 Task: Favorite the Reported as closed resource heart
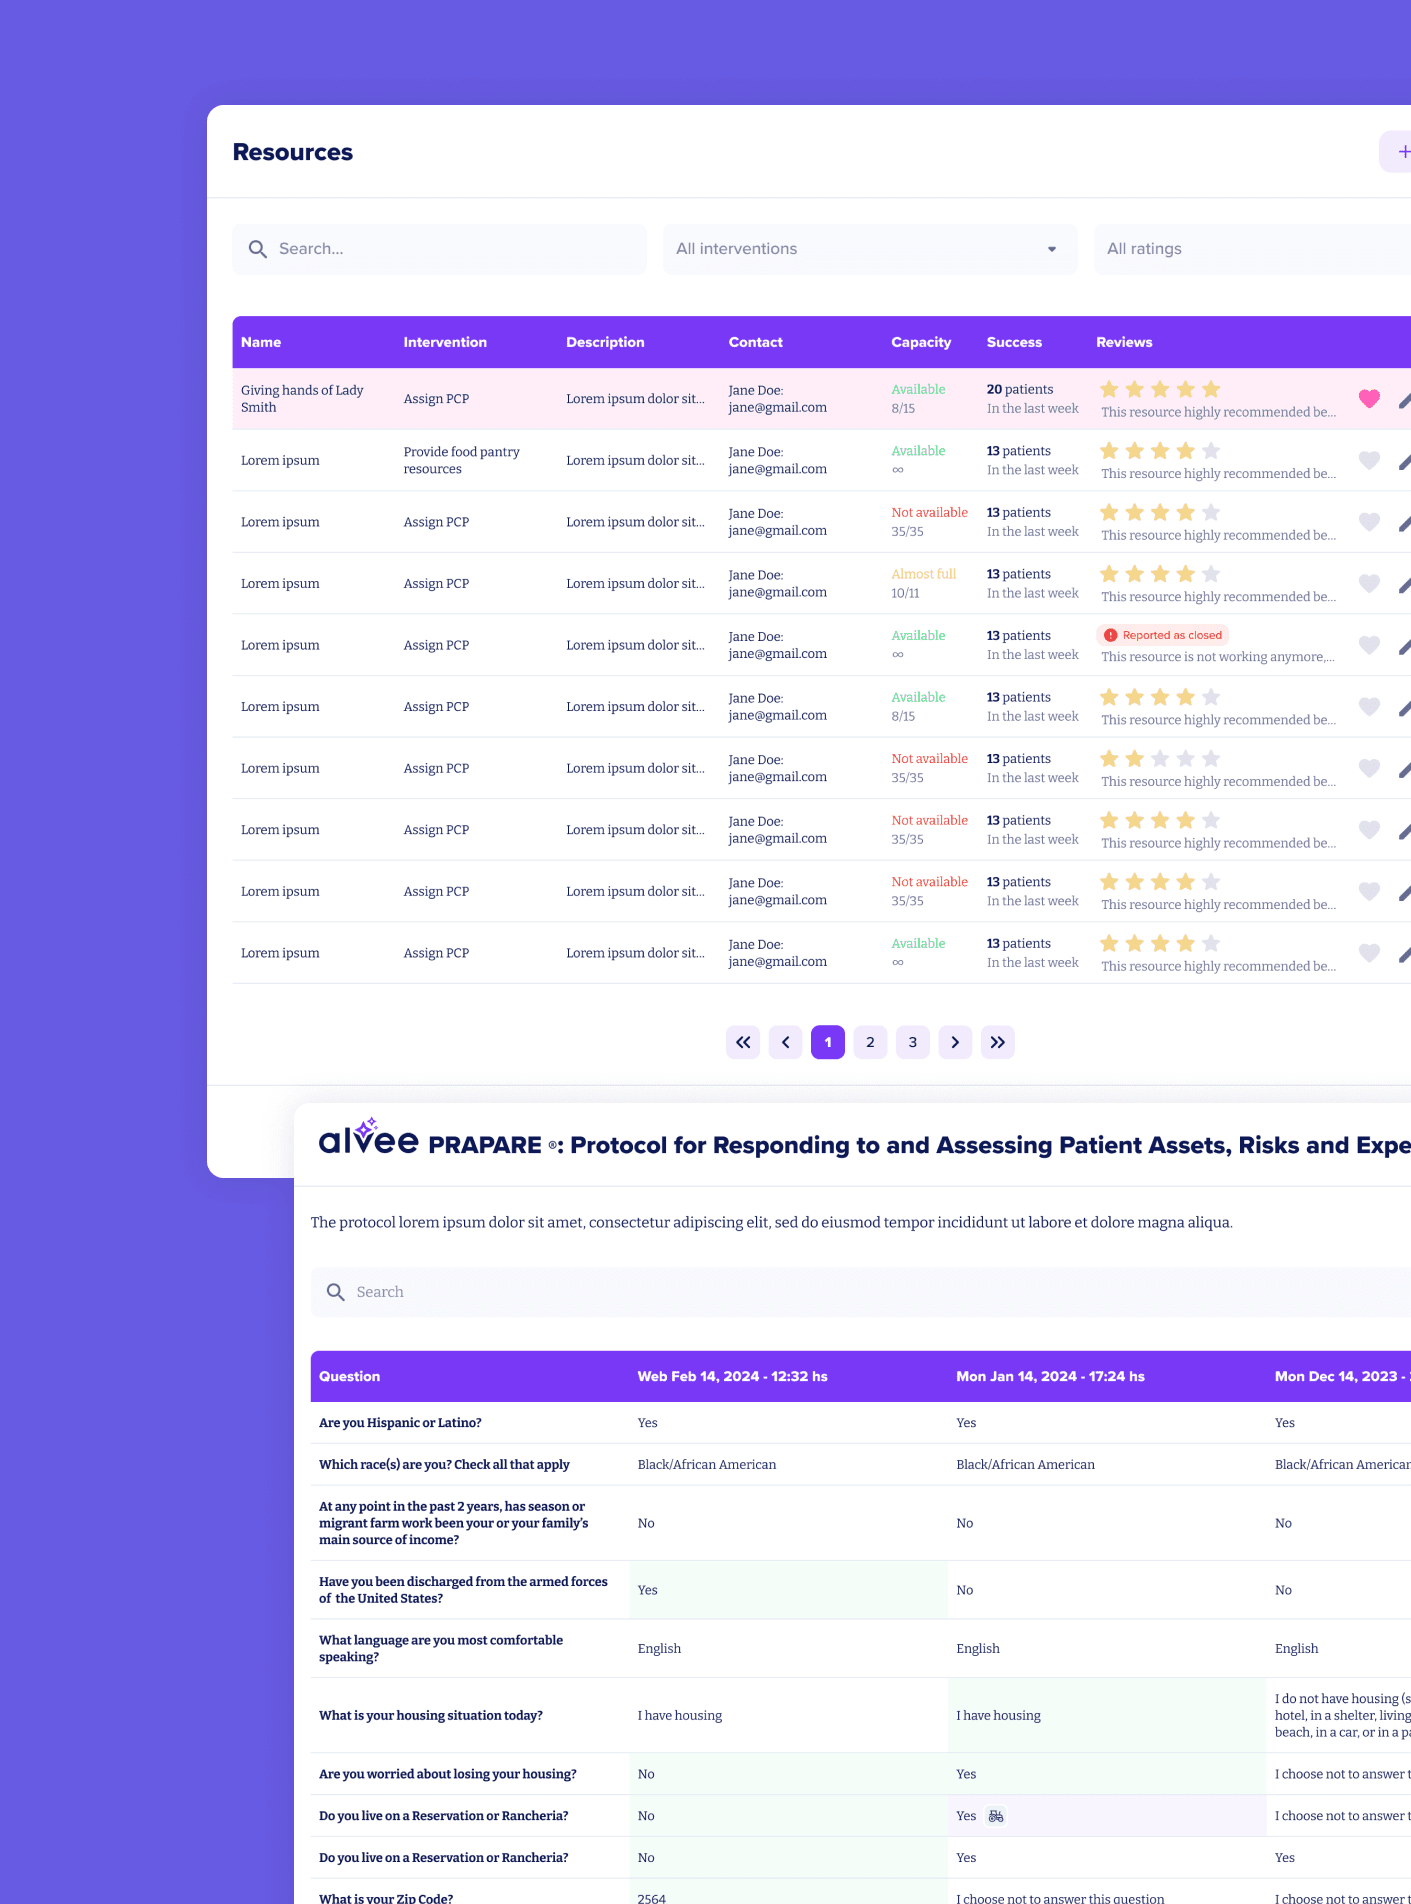(1369, 645)
